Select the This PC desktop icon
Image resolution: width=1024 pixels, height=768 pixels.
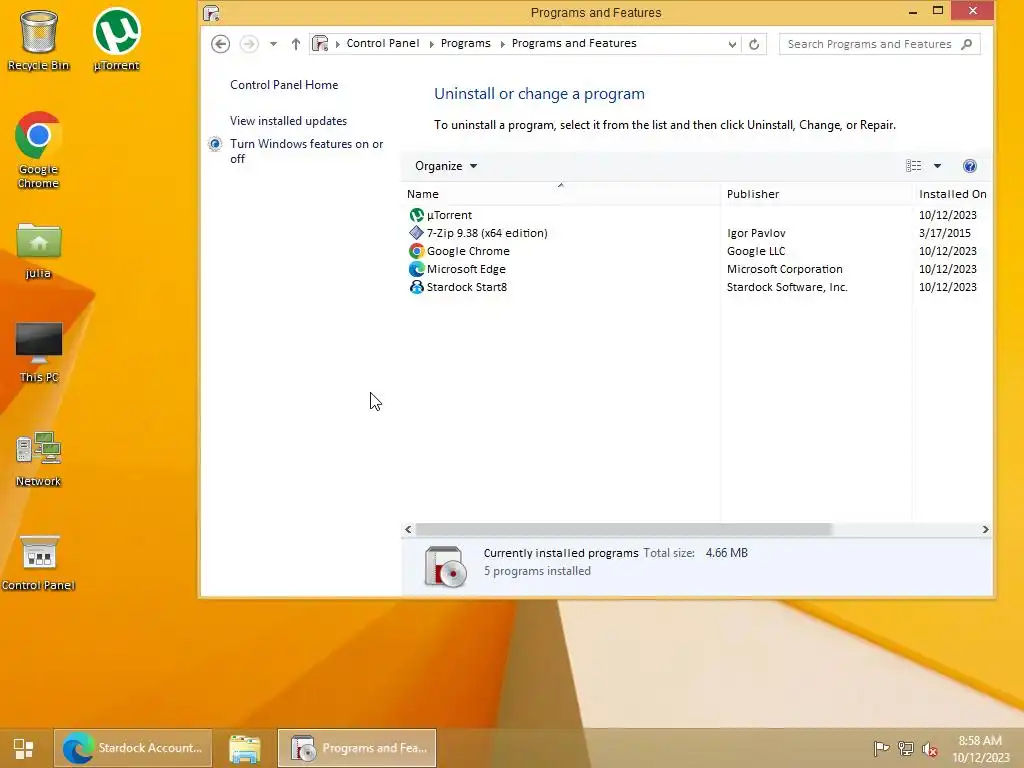39,353
